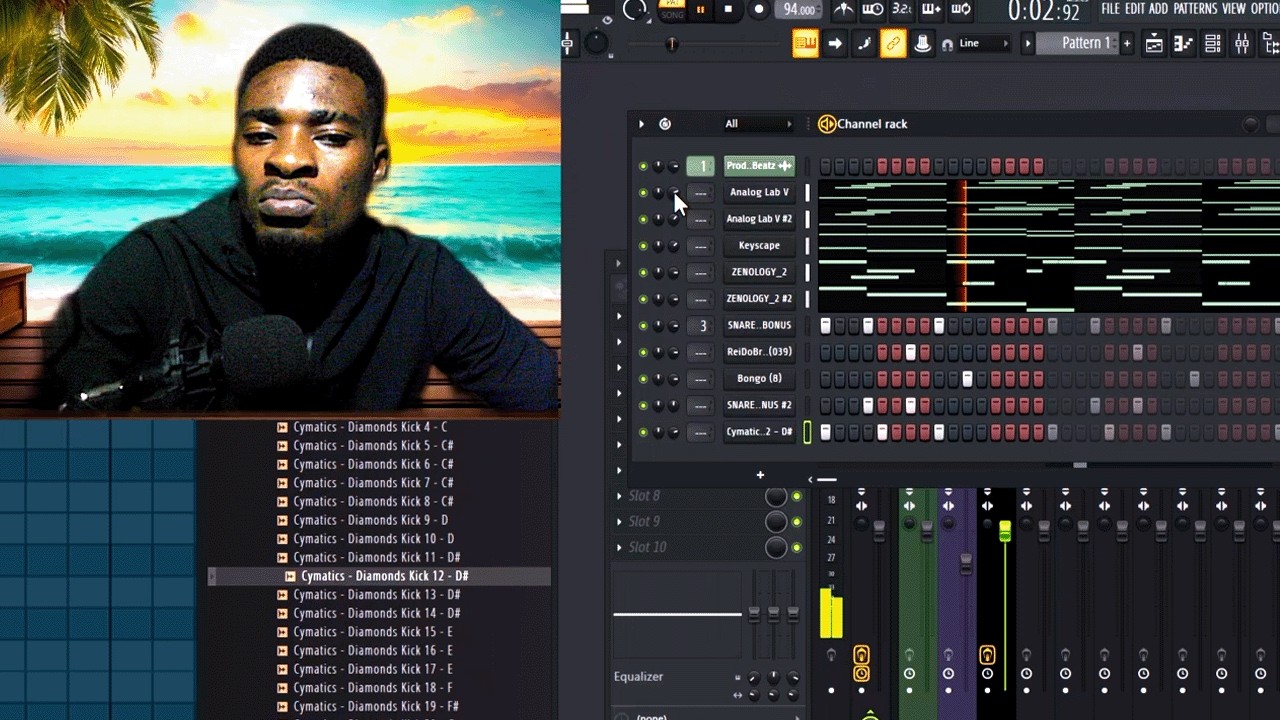Toggle the step editing mode icon
1280x720 pixels.
[864, 43]
